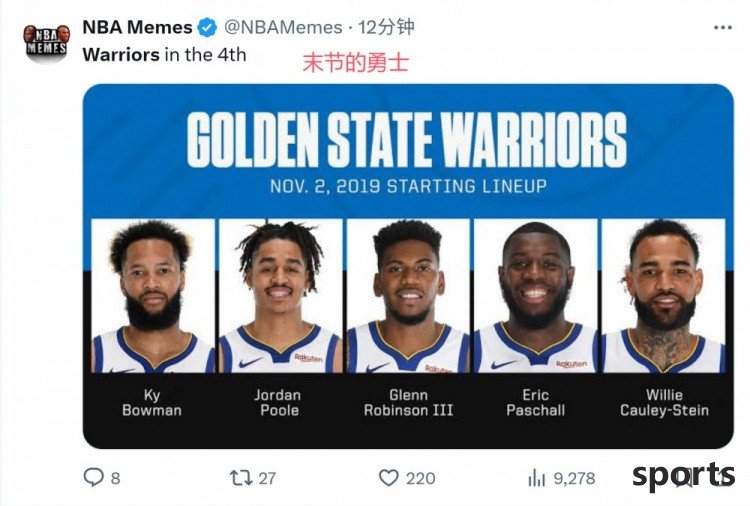Click the NBA Memes display name
Screen dimensions: 750x506
137,27
